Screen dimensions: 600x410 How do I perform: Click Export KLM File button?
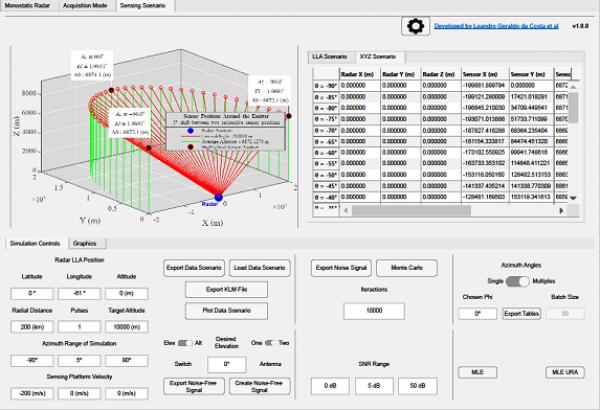226,289
